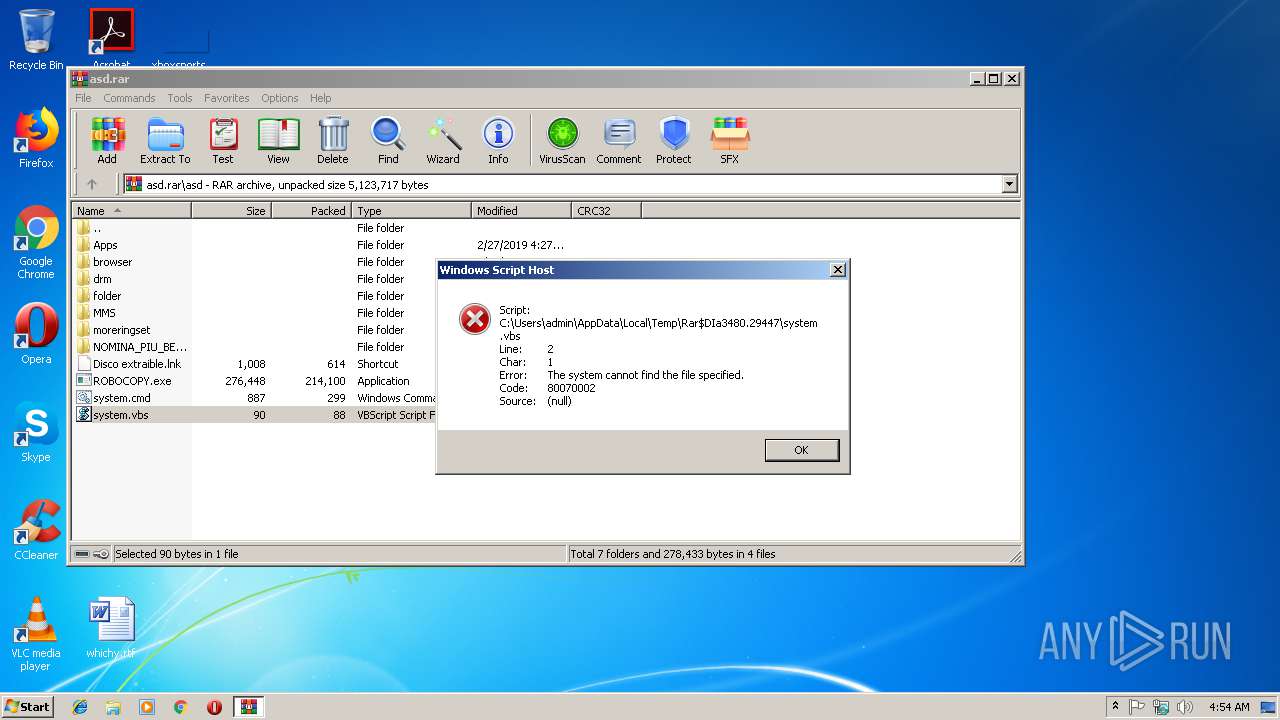This screenshot has width=1280, height=720.
Task: Open whichy.rtf document on desktop
Action: click(x=110, y=629)
